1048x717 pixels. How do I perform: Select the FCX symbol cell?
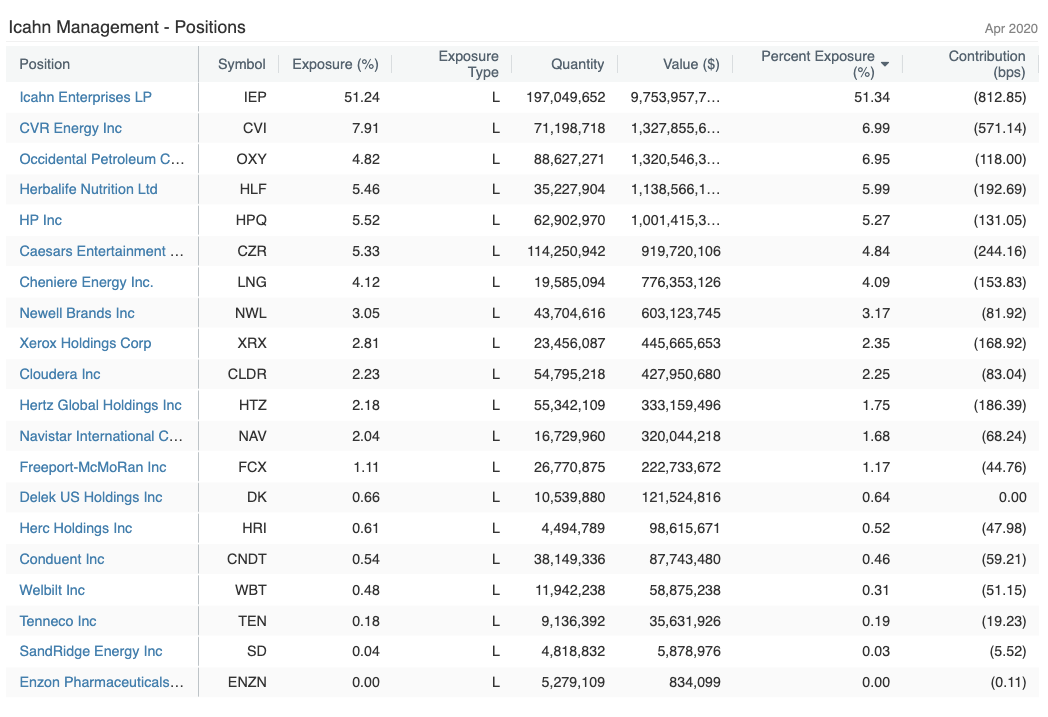click(x=253, y=467)
